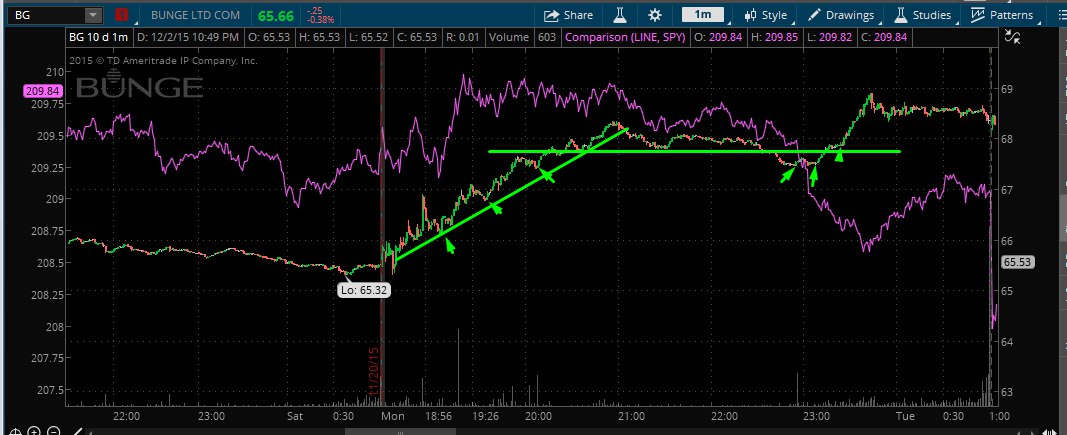Click the SPY H: 209.85 value
1067x435 pixels.
click(x=773, y=37)
